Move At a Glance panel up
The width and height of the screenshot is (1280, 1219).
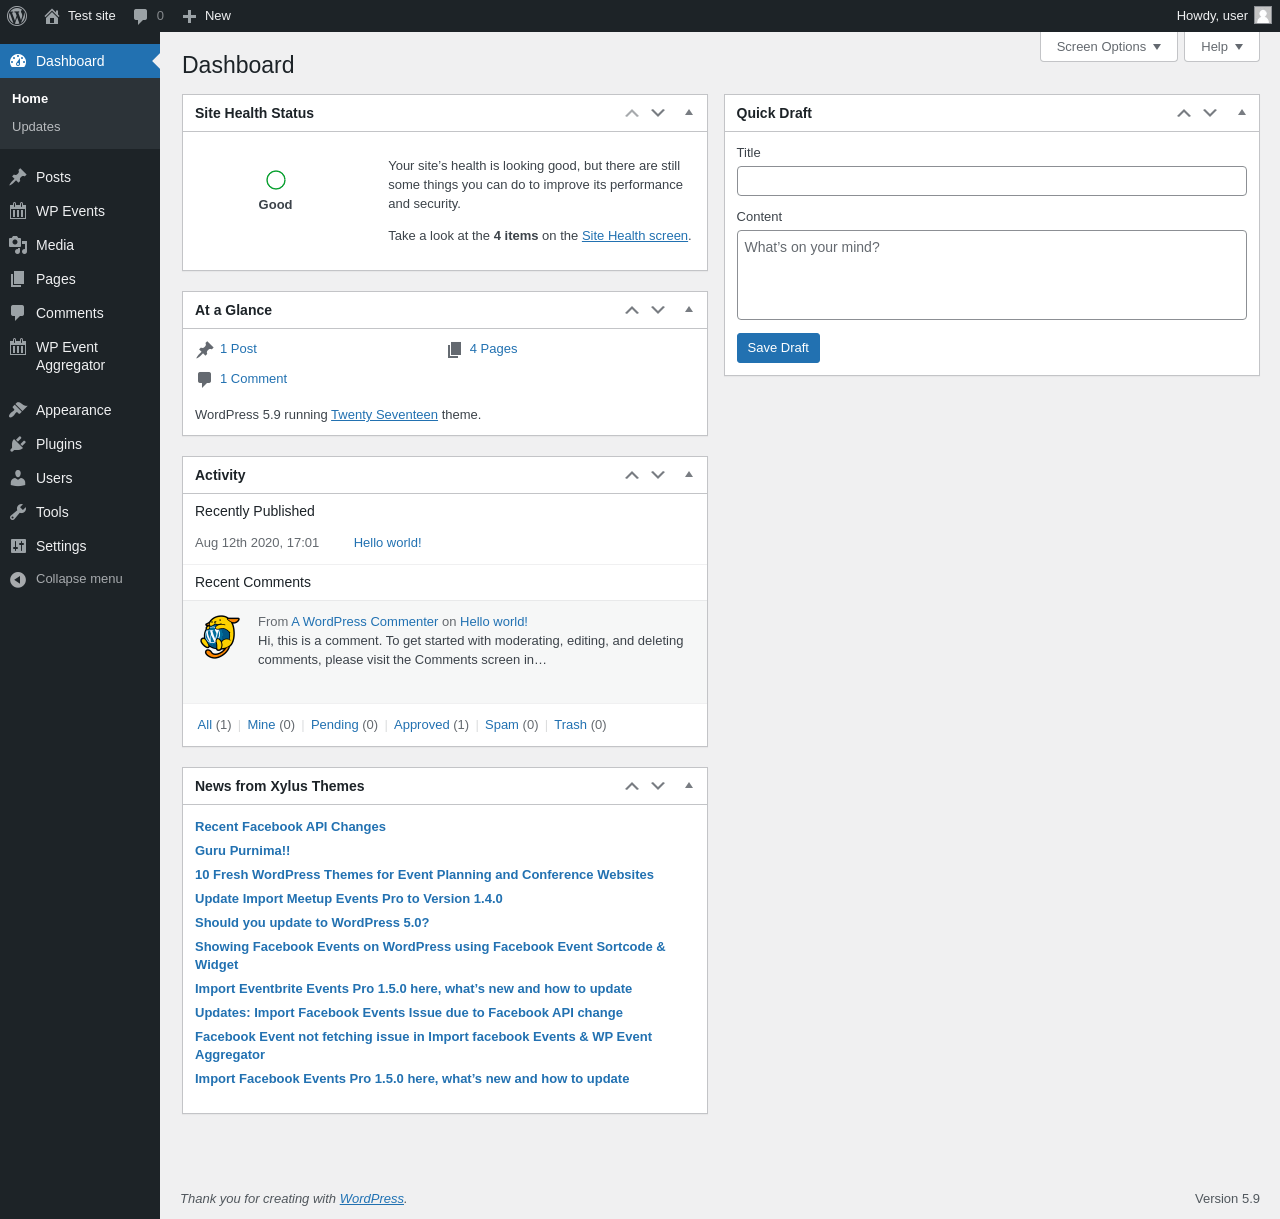(632, 310)
